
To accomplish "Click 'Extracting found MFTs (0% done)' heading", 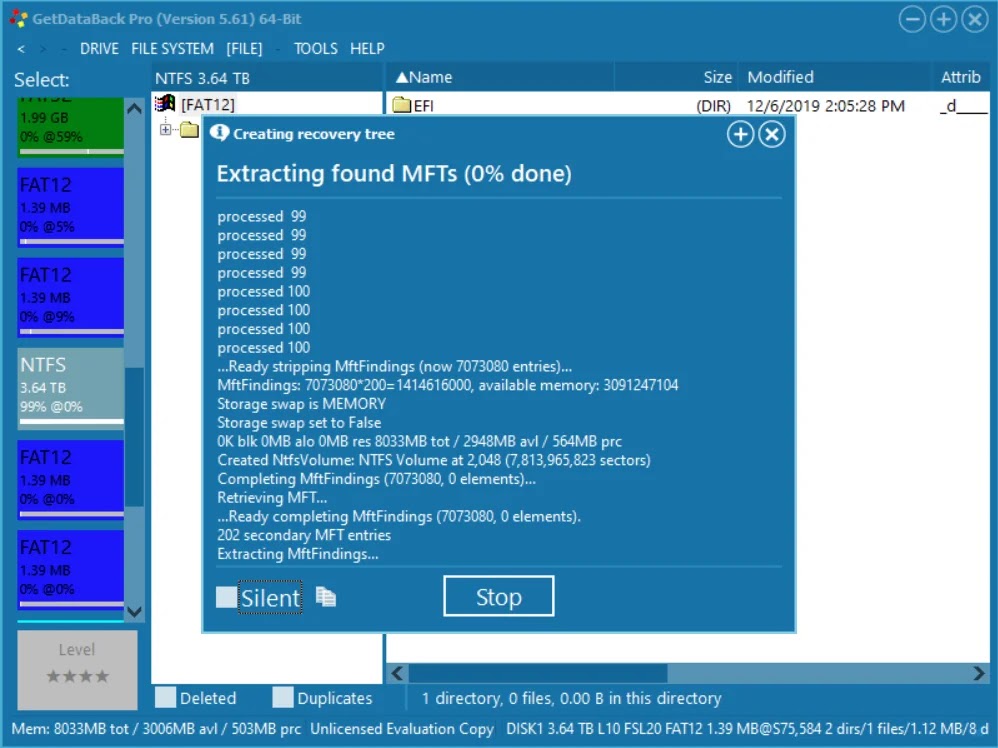I will (394, 174).
